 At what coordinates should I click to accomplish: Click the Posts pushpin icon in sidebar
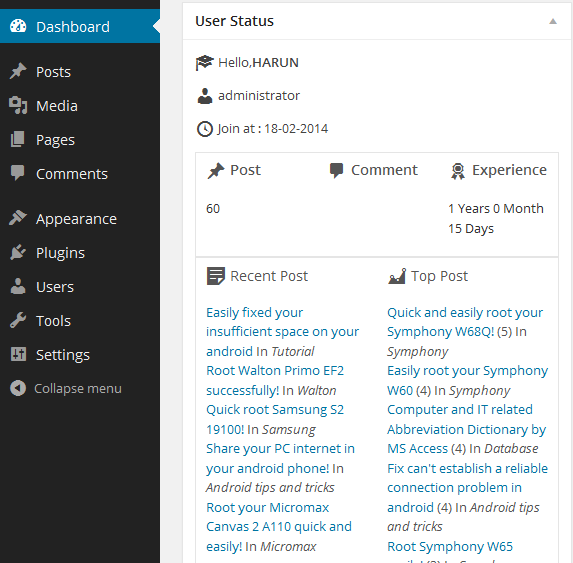click(18, 71)
